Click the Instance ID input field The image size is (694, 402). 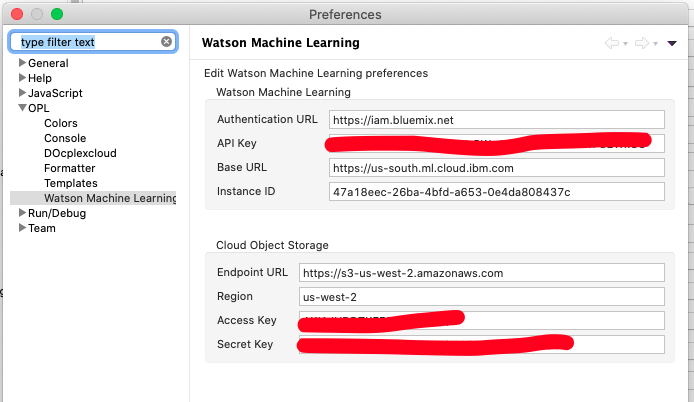pyautogui.click(x=497, y=192)
